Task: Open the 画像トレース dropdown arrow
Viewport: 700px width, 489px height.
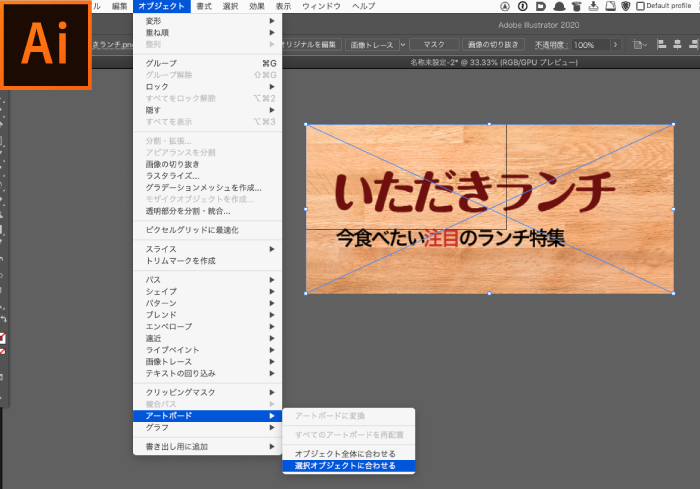Action: (402, 45)
